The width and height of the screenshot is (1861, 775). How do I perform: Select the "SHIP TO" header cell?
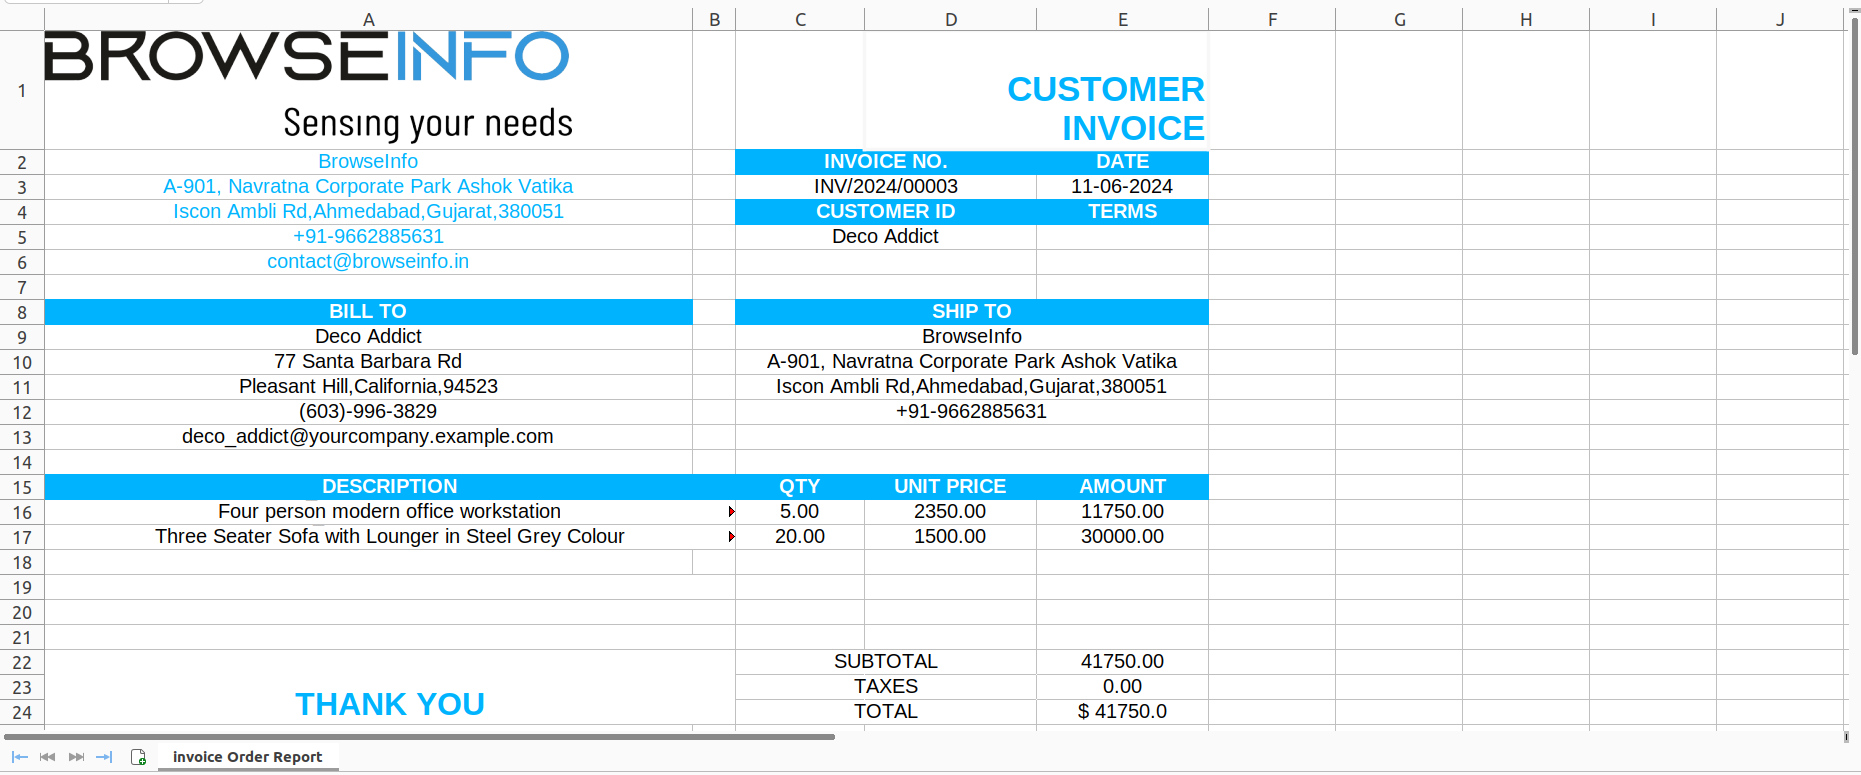pyautogui.click(x=972, y=312)
